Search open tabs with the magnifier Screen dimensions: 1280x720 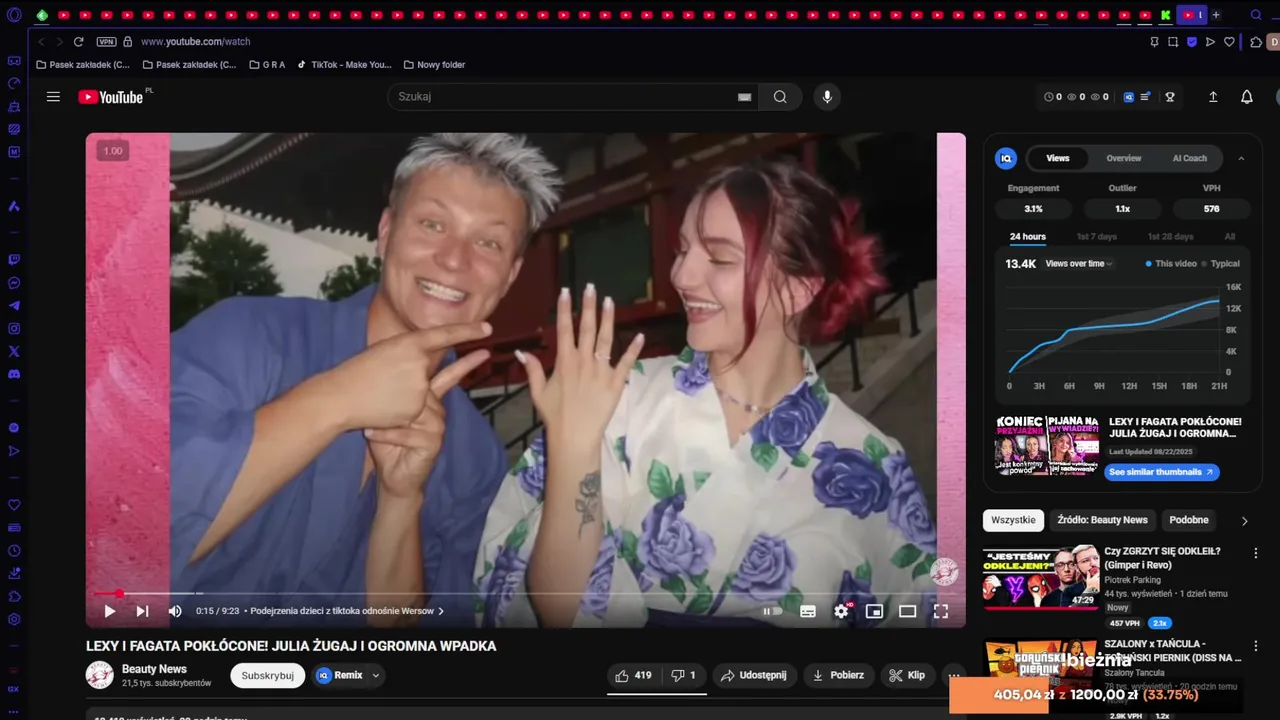1256,15
